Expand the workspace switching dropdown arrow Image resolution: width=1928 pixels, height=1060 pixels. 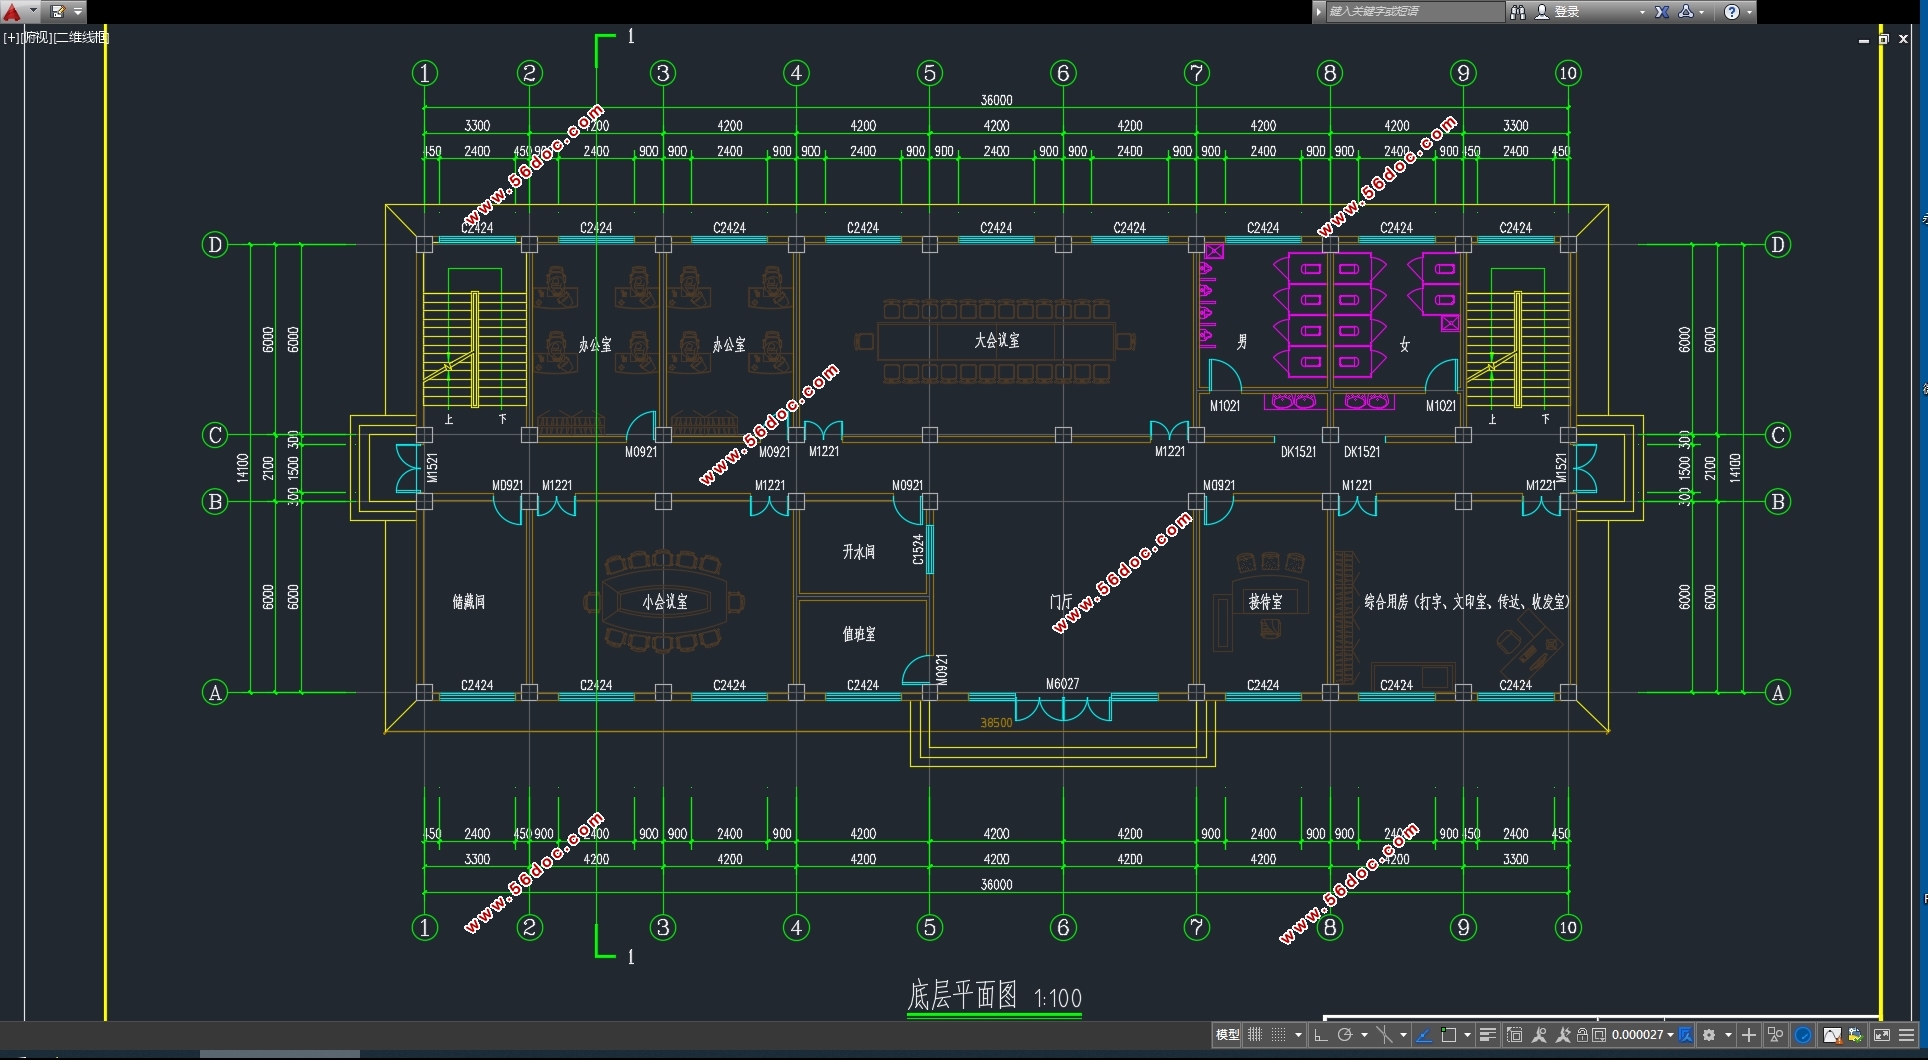click(x=1728, y=1035)
